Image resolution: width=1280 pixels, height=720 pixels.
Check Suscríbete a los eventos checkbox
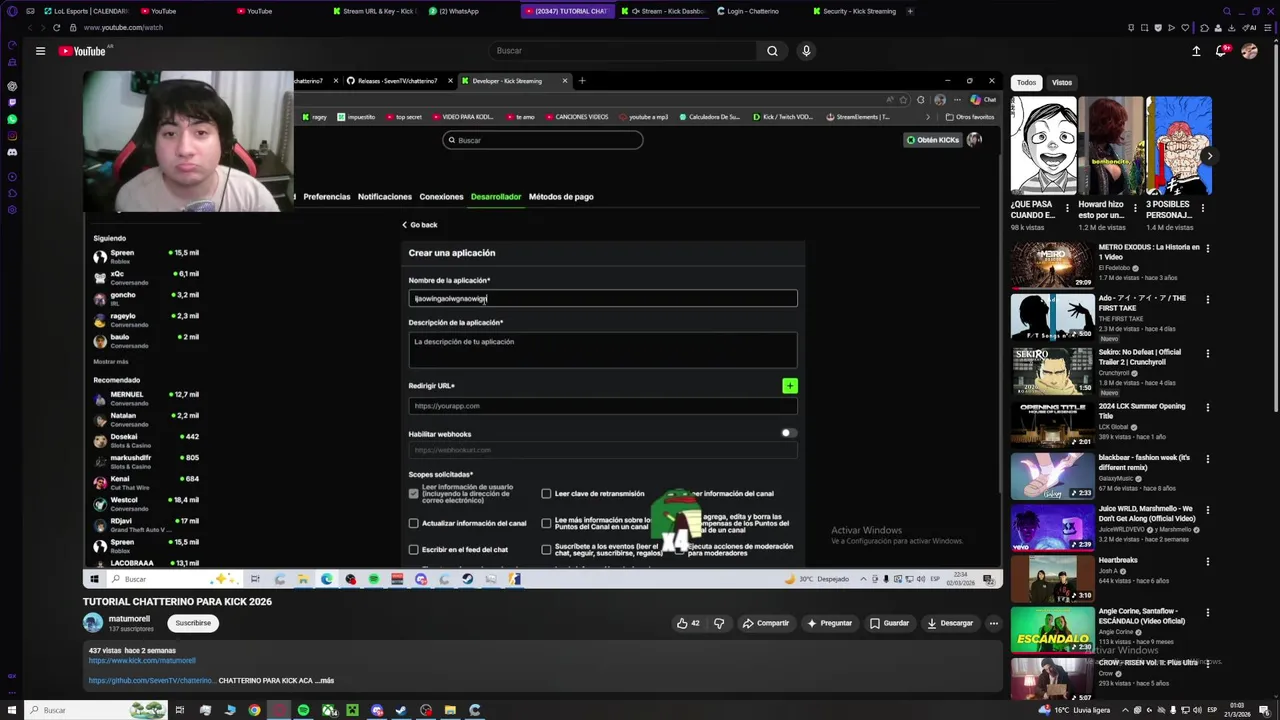546,549
